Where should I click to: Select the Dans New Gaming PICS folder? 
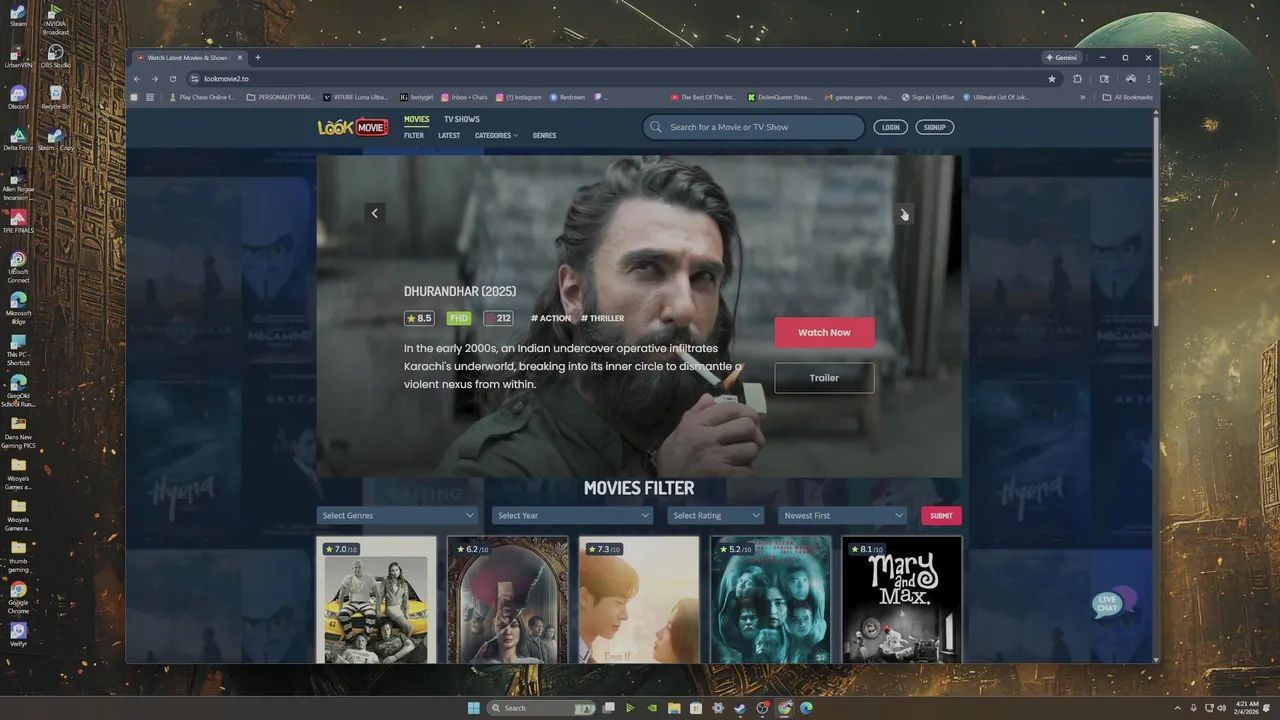[18, 431]
